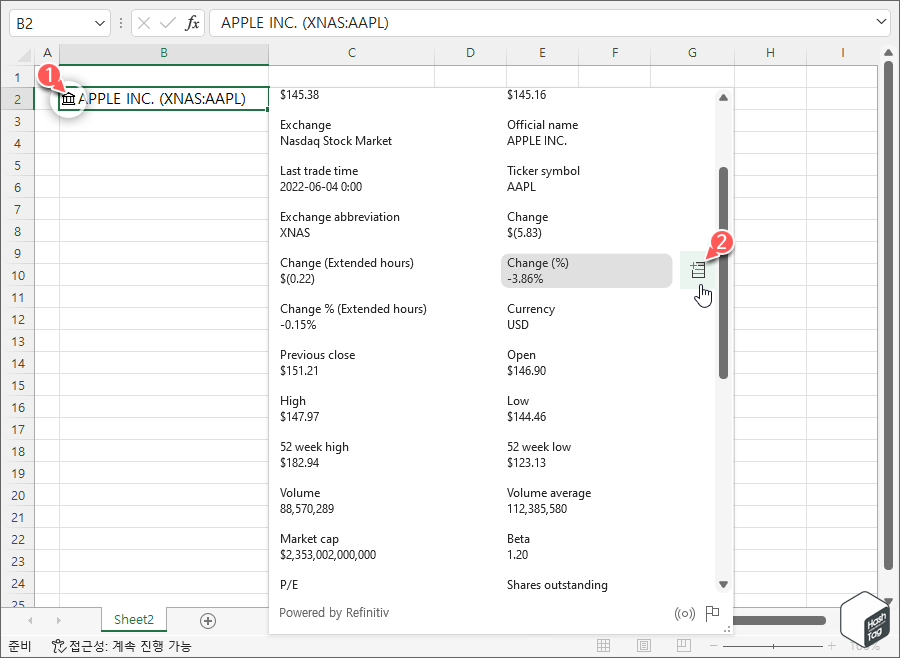Select the Sheet2 tab
This screenshot has width=900, height=658.
point(134,620)
